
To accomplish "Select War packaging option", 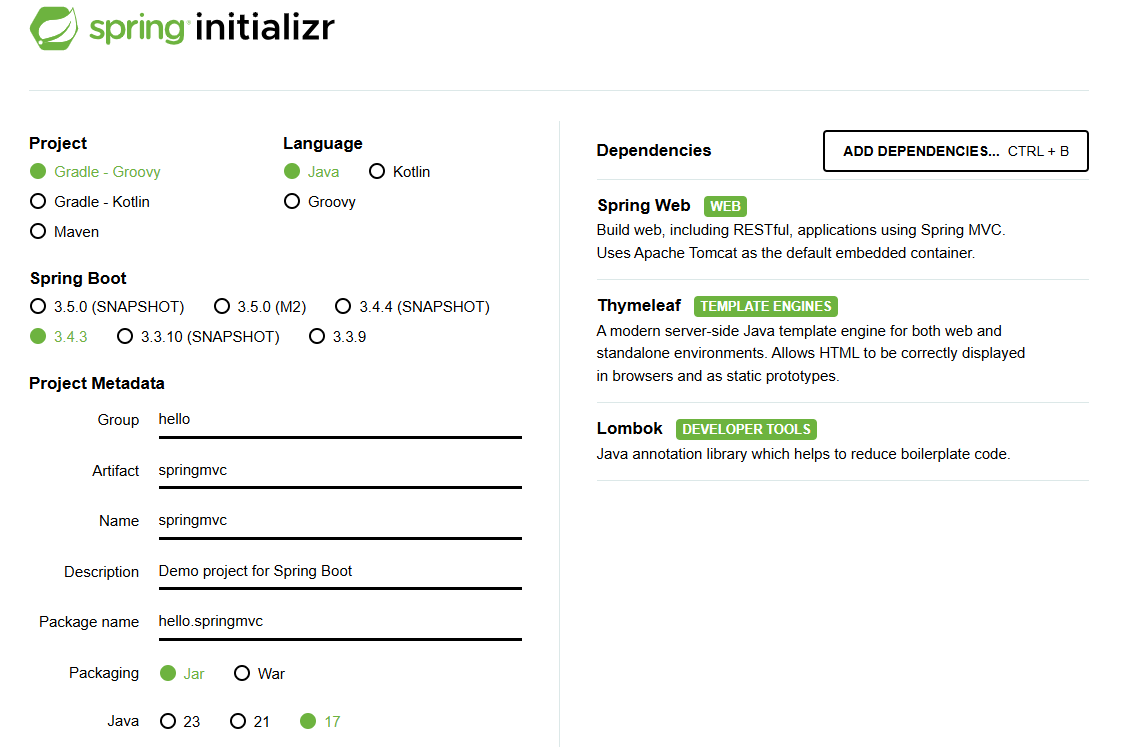I will point(259,674).
